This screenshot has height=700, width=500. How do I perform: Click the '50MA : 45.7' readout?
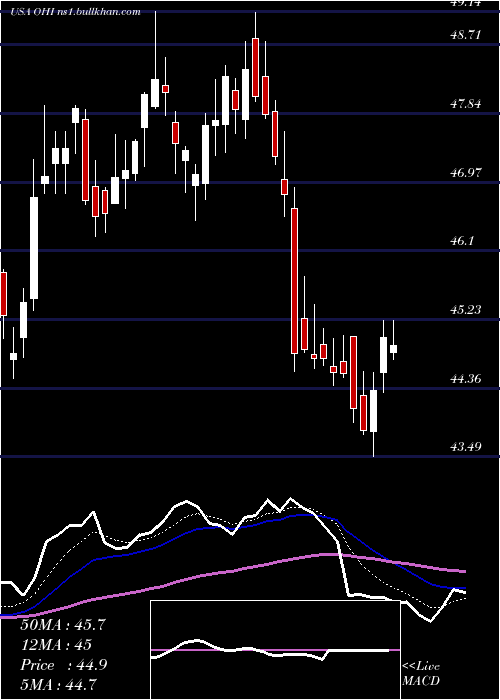click(63, 625)
